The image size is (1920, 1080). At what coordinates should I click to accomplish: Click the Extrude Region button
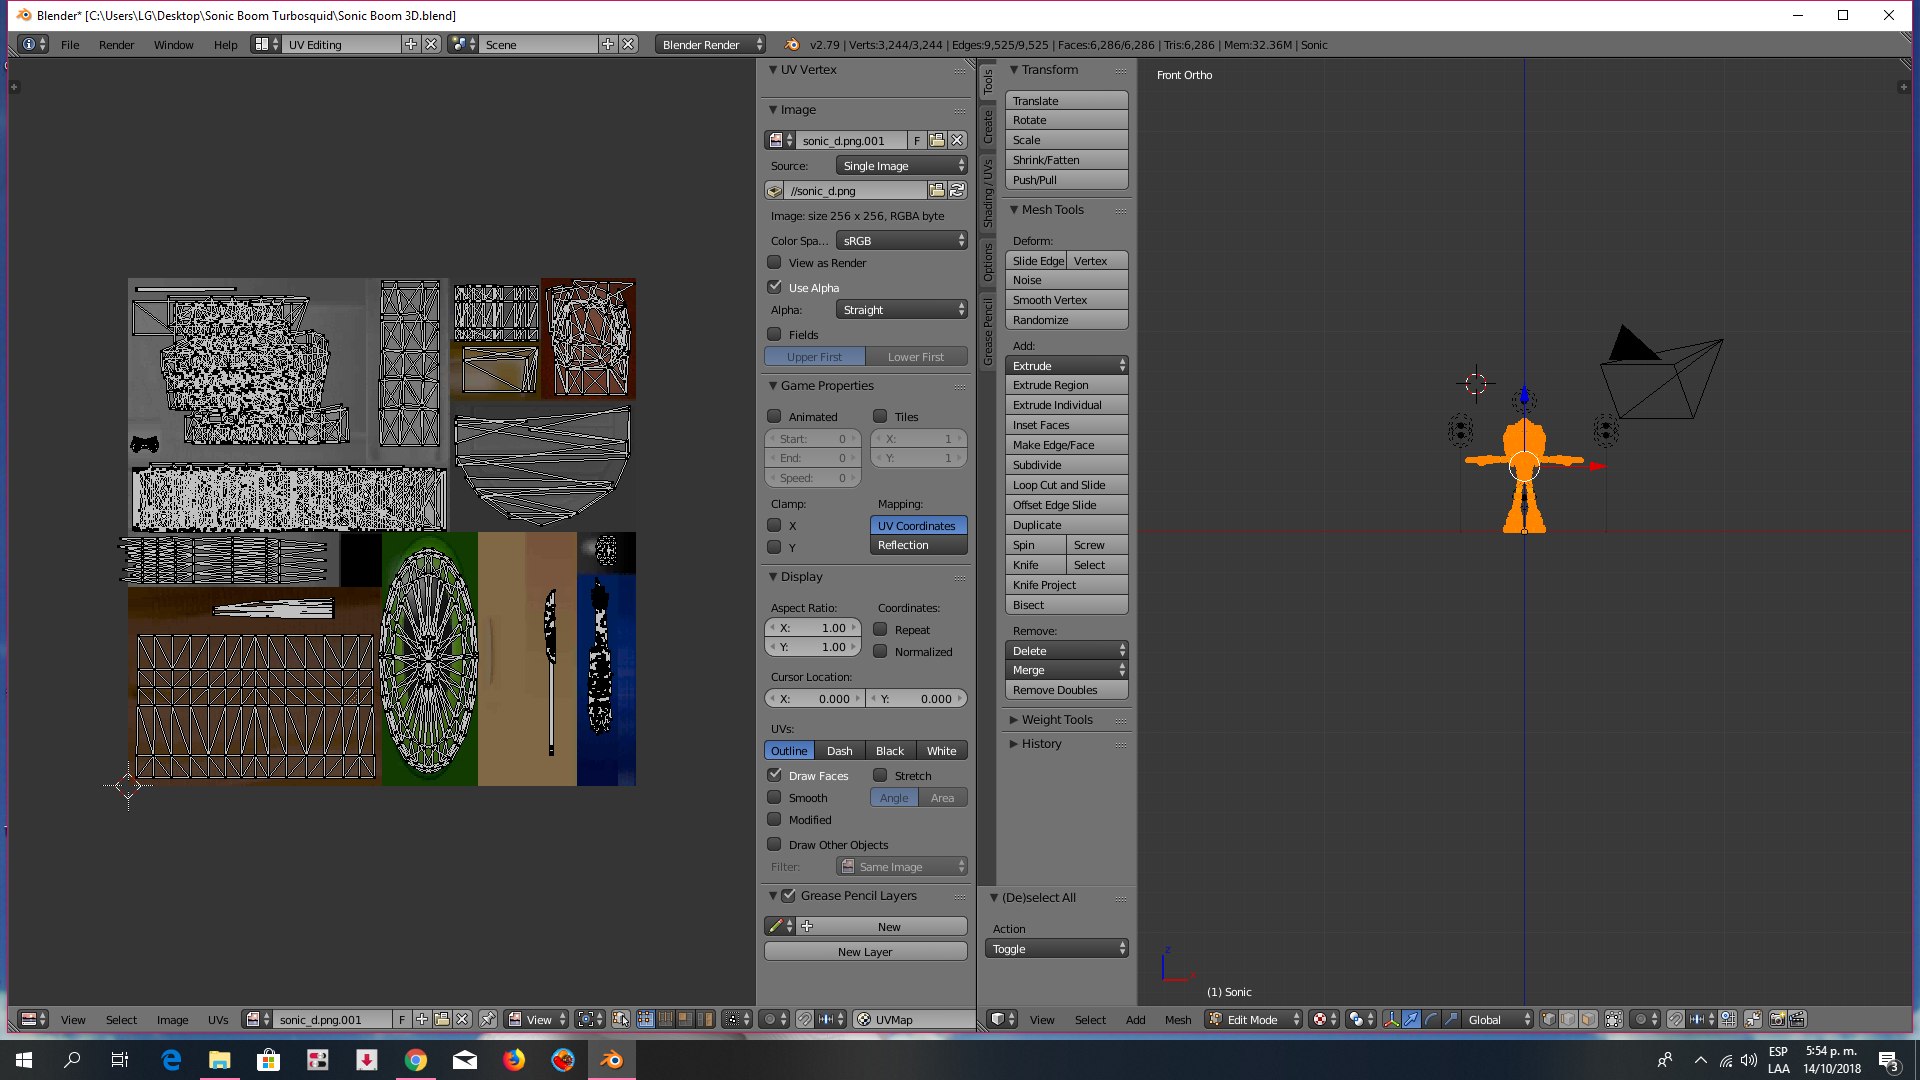pyautogui.click(x=1066, y=384)
